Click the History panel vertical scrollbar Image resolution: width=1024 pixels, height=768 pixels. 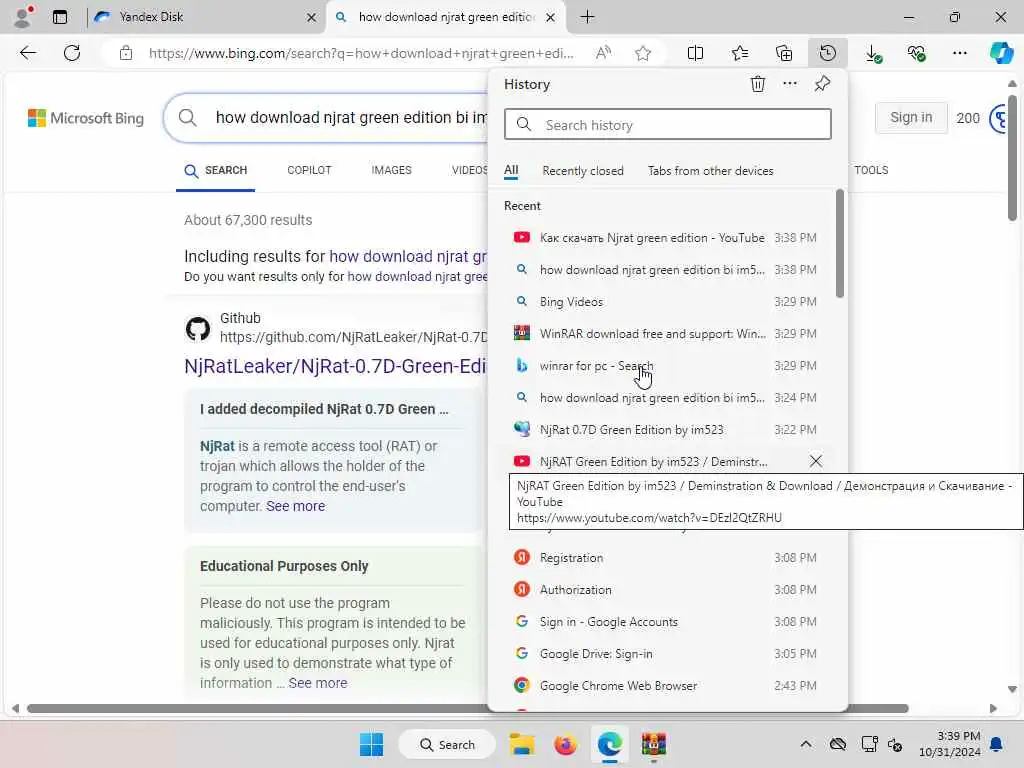pos(840,243)
